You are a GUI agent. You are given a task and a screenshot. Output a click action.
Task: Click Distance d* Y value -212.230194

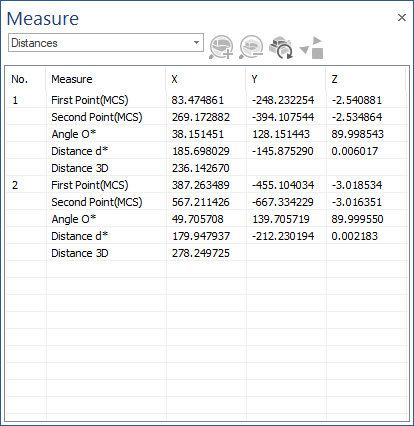pos(283,236)
